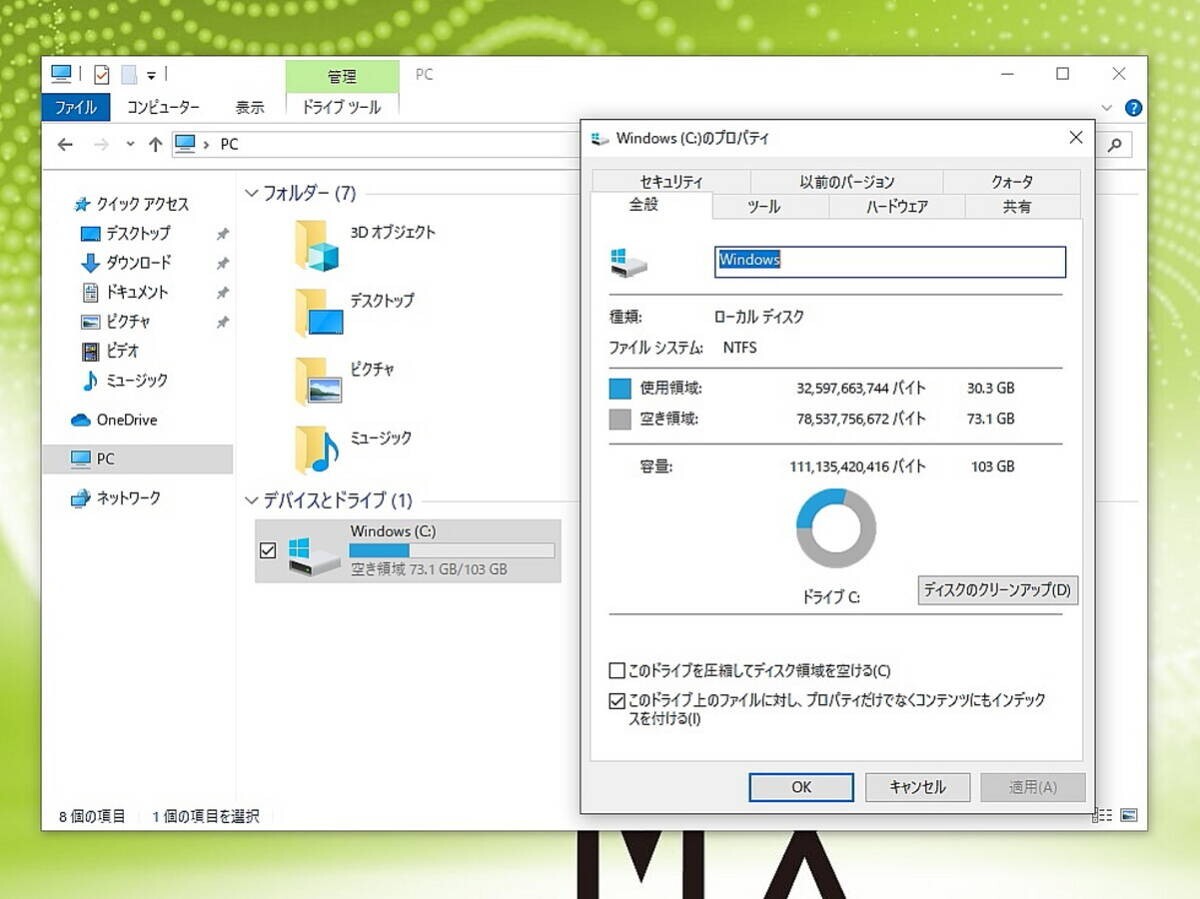
Task: Select the 全般 tab
Action: (651, 205)
